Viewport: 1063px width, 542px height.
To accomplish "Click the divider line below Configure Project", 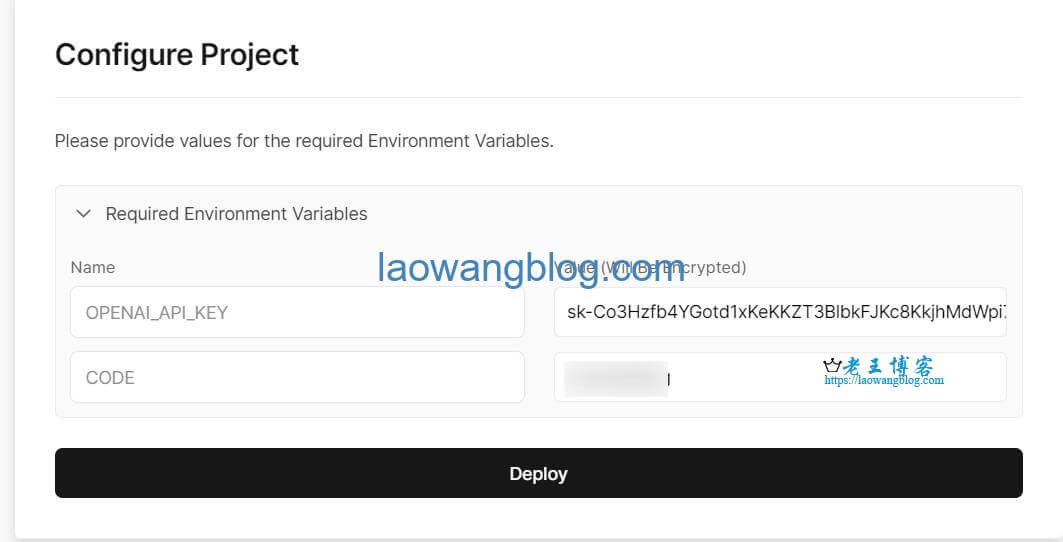I will coord(538,98).
